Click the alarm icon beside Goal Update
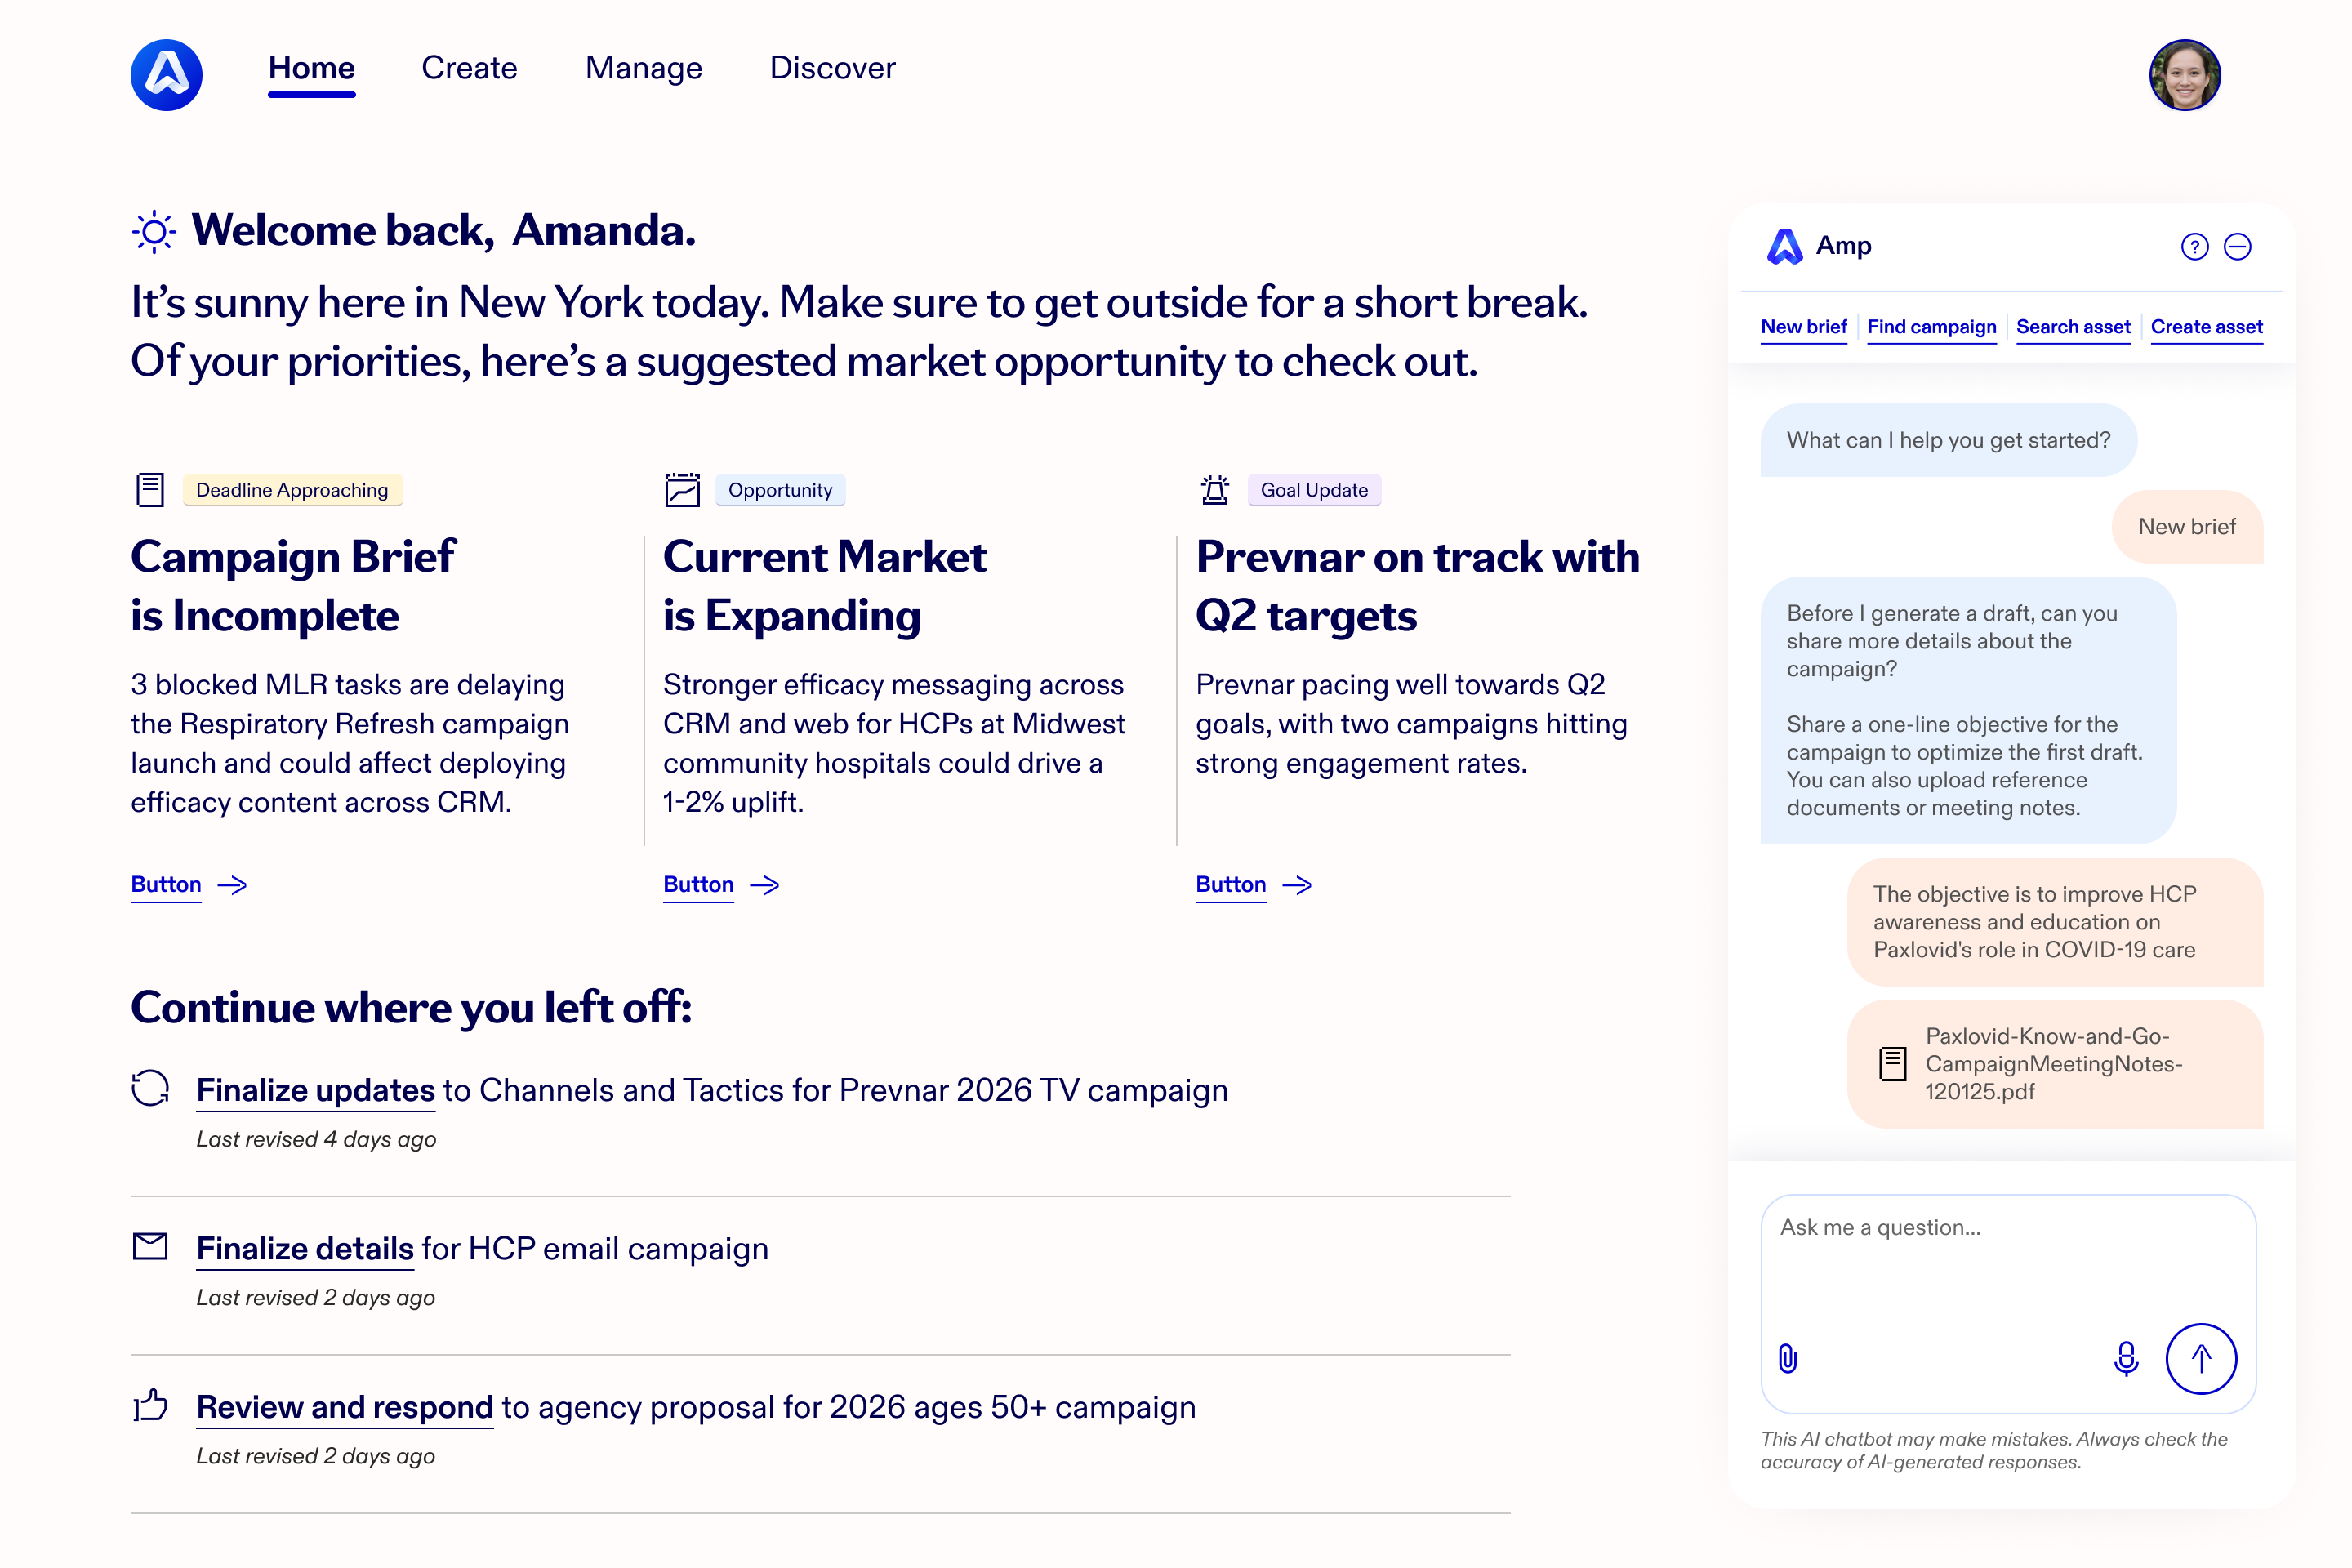The width and height of the screenshot is (2352, 1568). coord(1215,490)
